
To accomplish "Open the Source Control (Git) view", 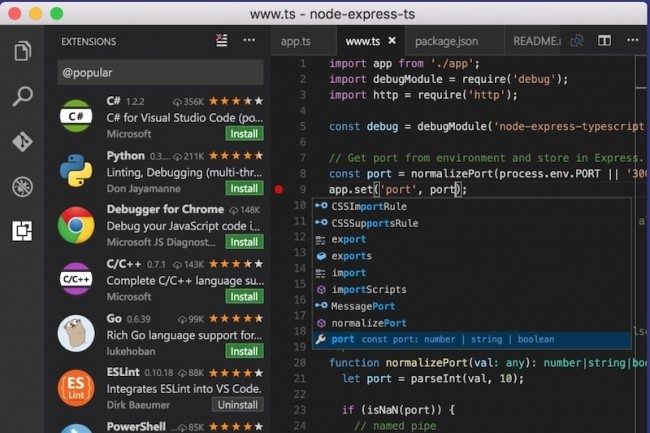I will pyautogui.click(x=22, y=141).
